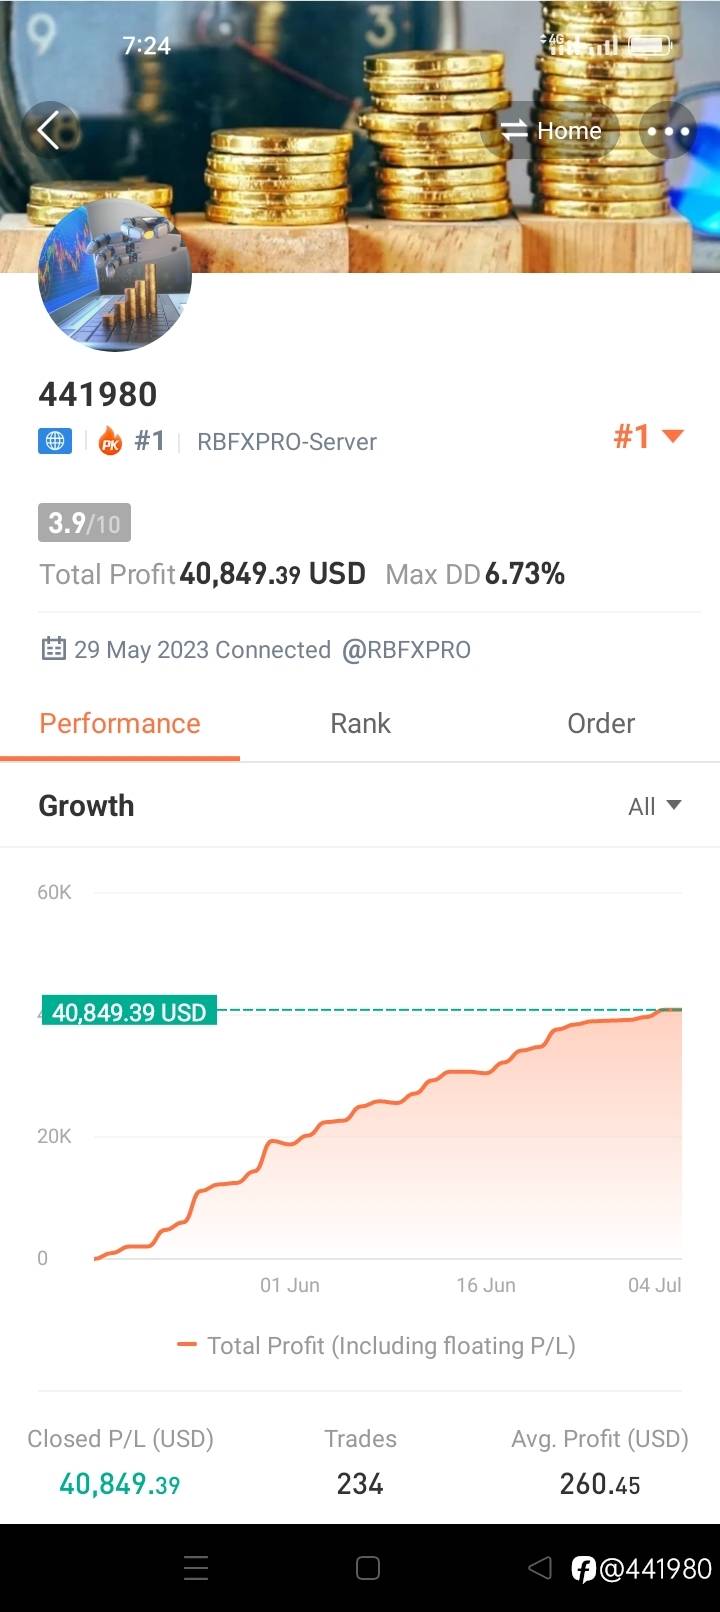Select the Performance tab

pos(120,723)
